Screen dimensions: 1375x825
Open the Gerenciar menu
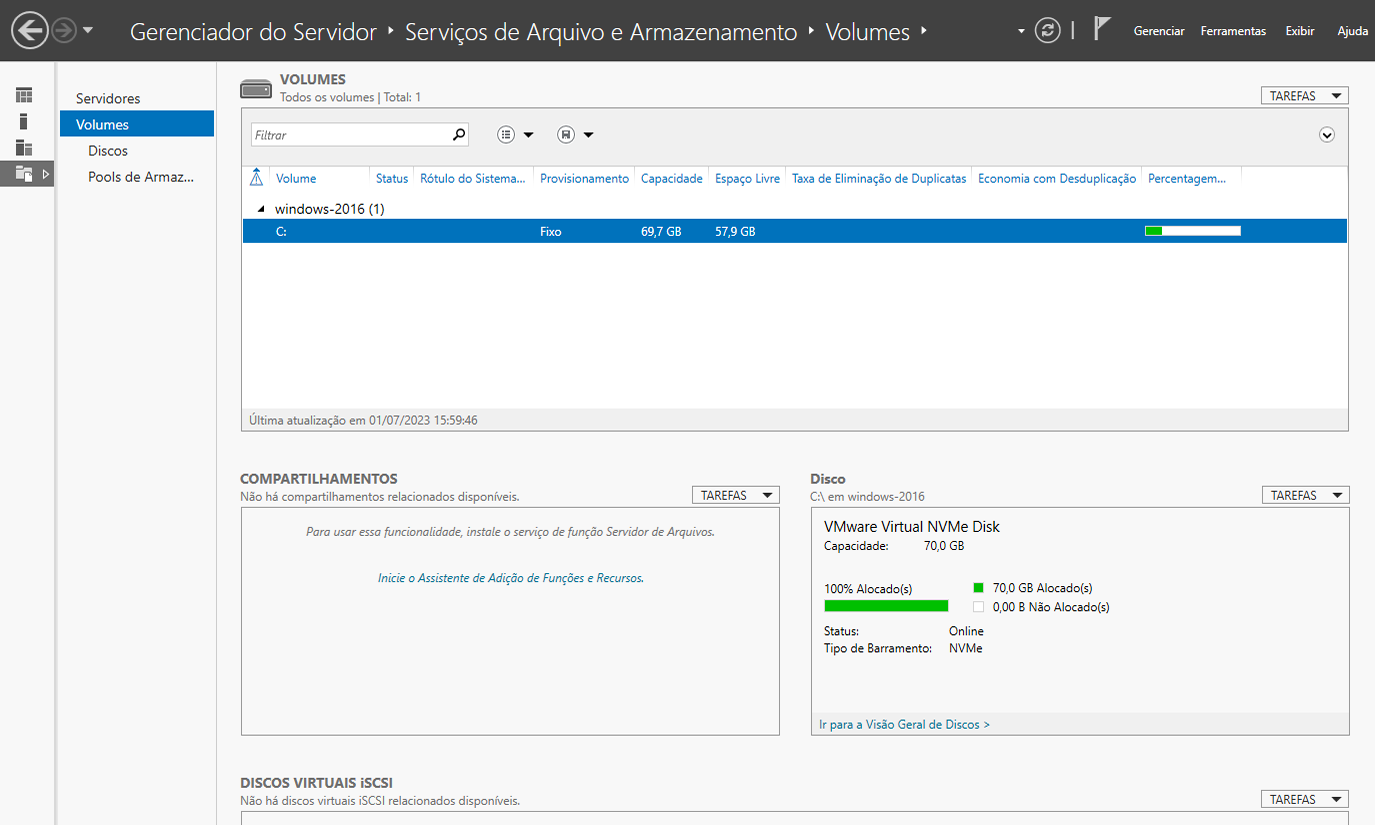coord(1158,31)
